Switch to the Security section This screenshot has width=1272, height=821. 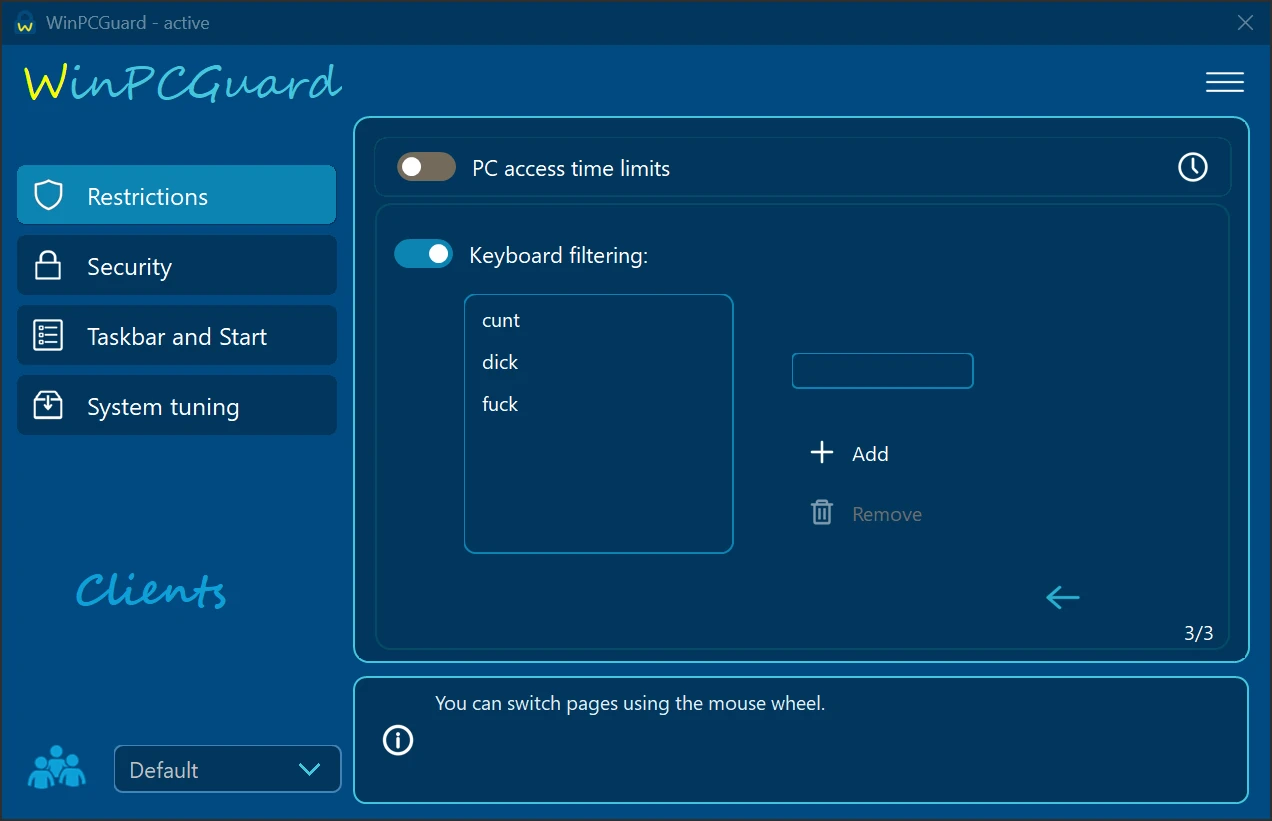click(176, 265)
